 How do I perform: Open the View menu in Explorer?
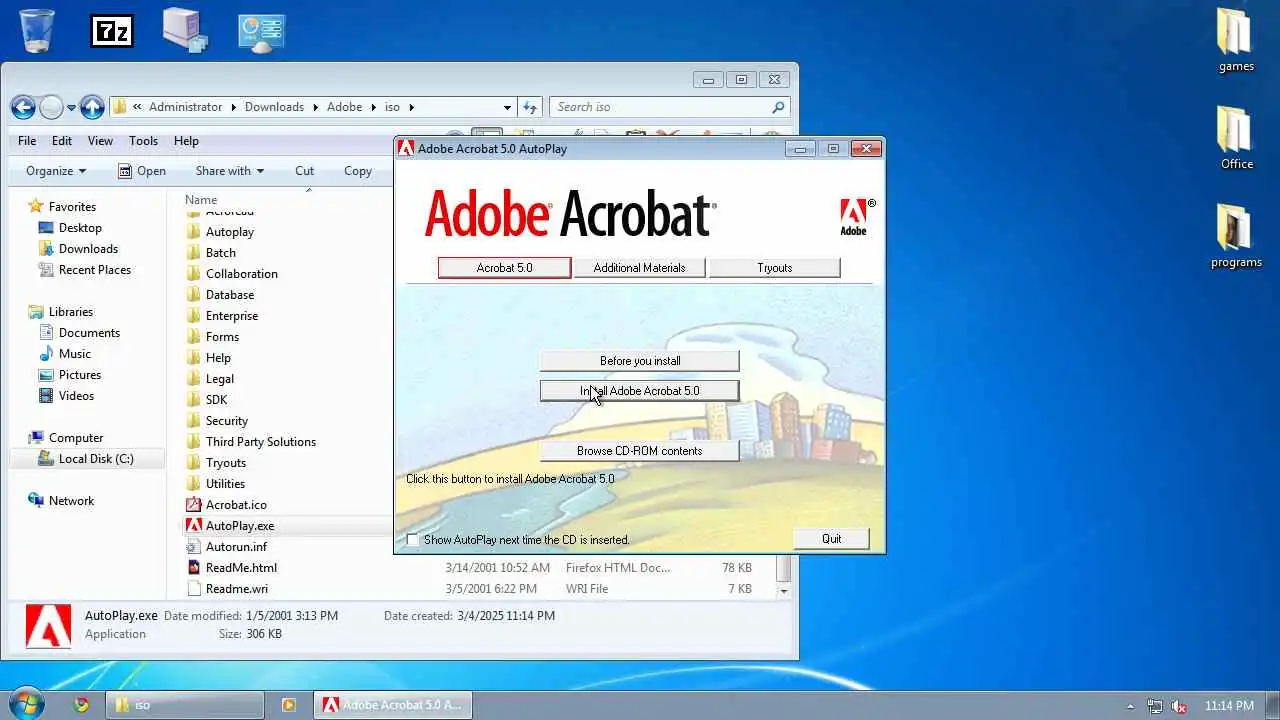click(x=100, y=141)
